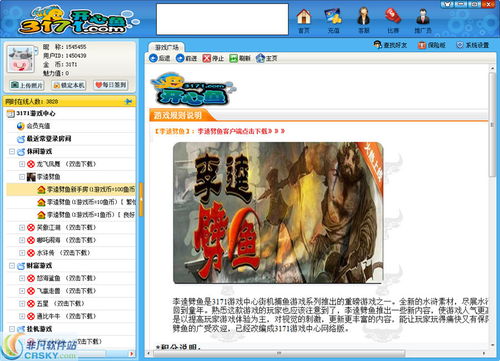Click the 李逵劈鱼 game banner image

pos(278,213)
